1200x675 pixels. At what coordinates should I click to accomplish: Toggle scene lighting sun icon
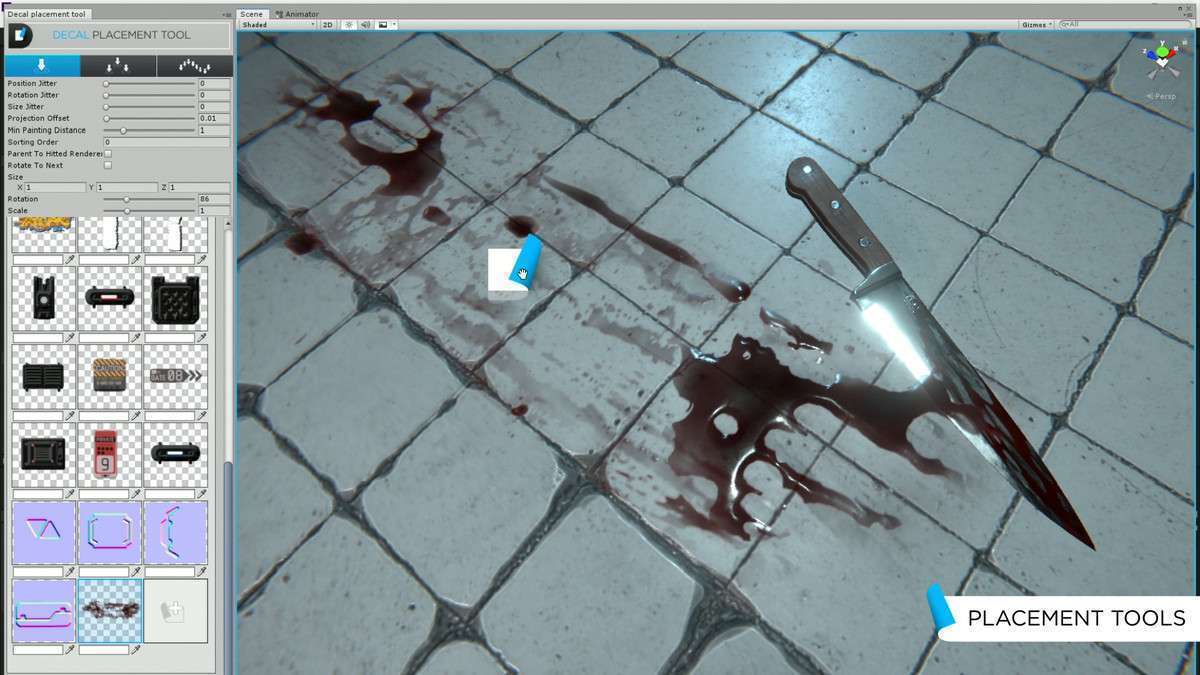349,24
